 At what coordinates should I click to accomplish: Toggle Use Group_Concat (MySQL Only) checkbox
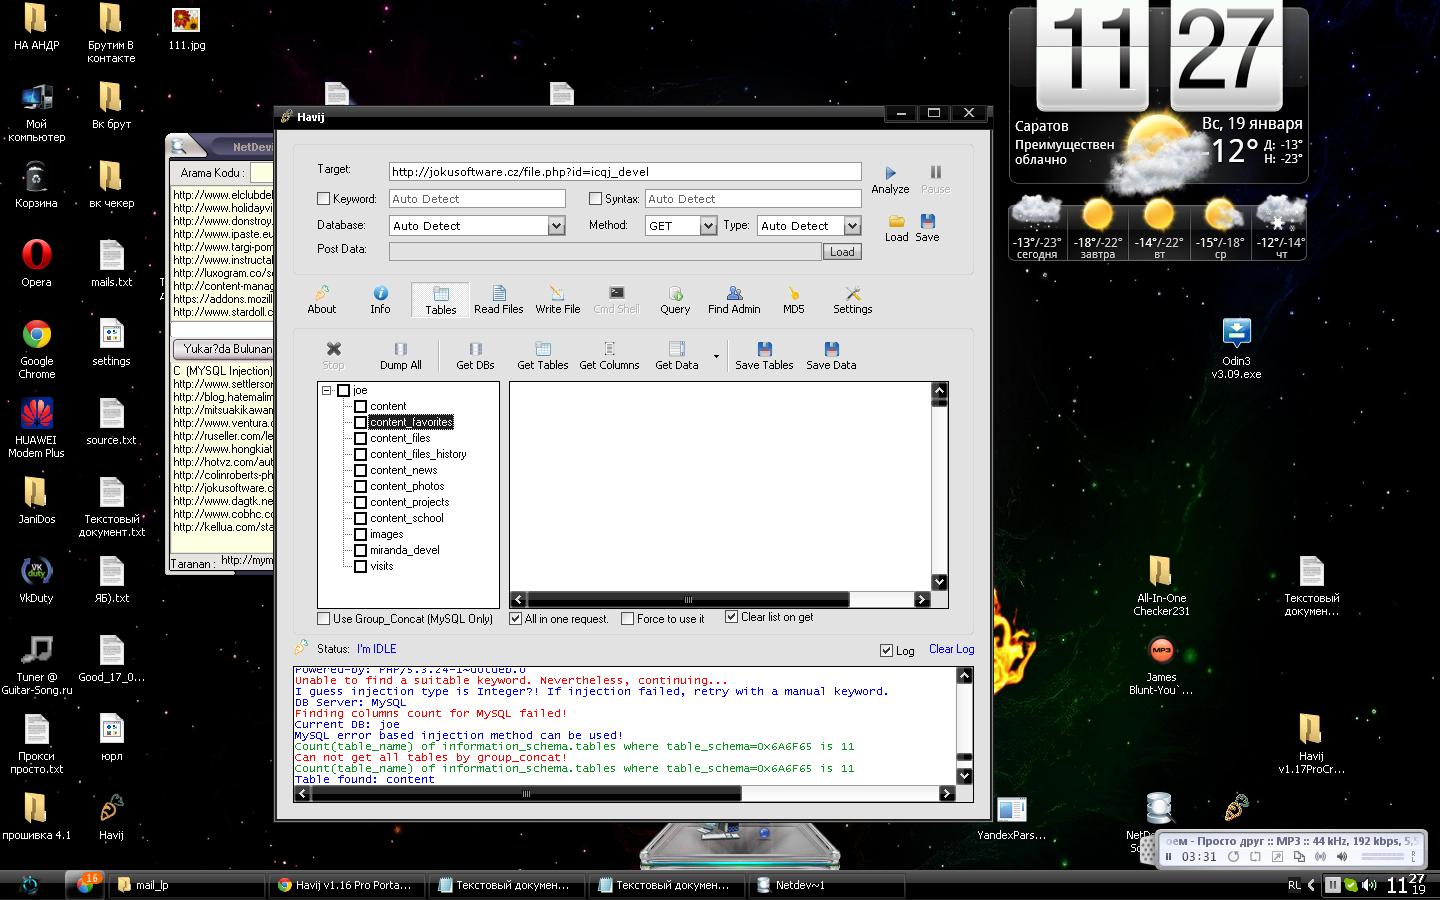324,619
